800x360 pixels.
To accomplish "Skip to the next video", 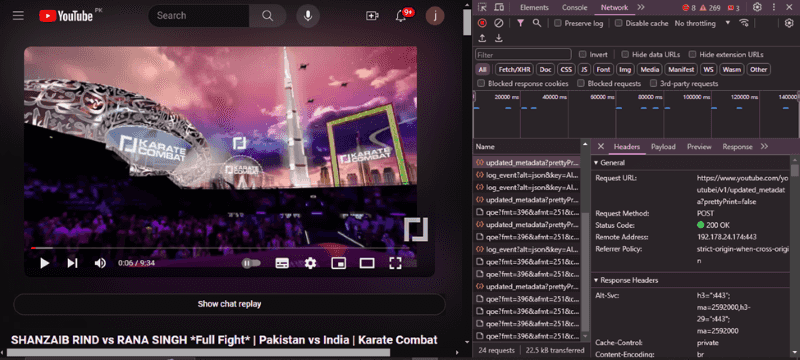I will tap(72, 263).
